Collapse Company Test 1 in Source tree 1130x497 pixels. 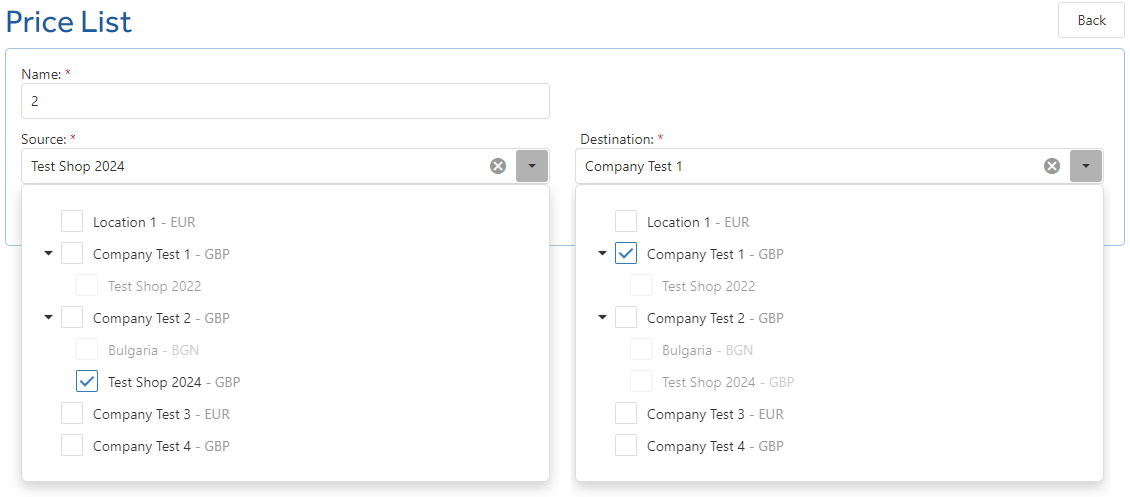48,254
